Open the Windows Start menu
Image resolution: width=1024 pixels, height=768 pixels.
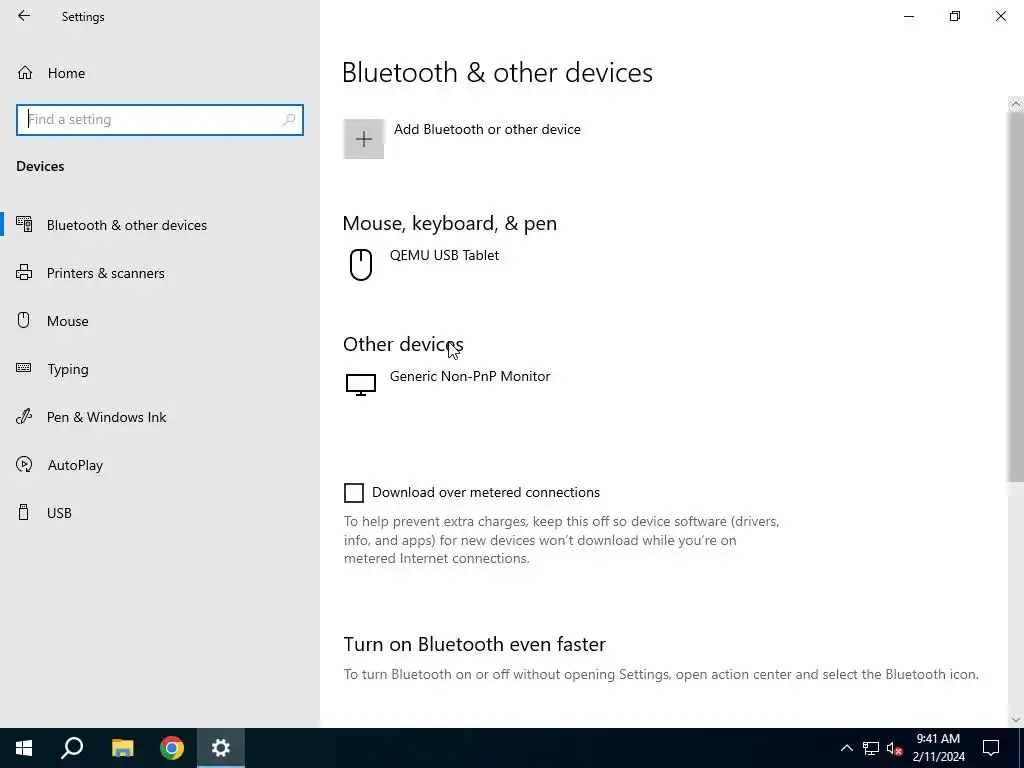(x=24, y=748)
